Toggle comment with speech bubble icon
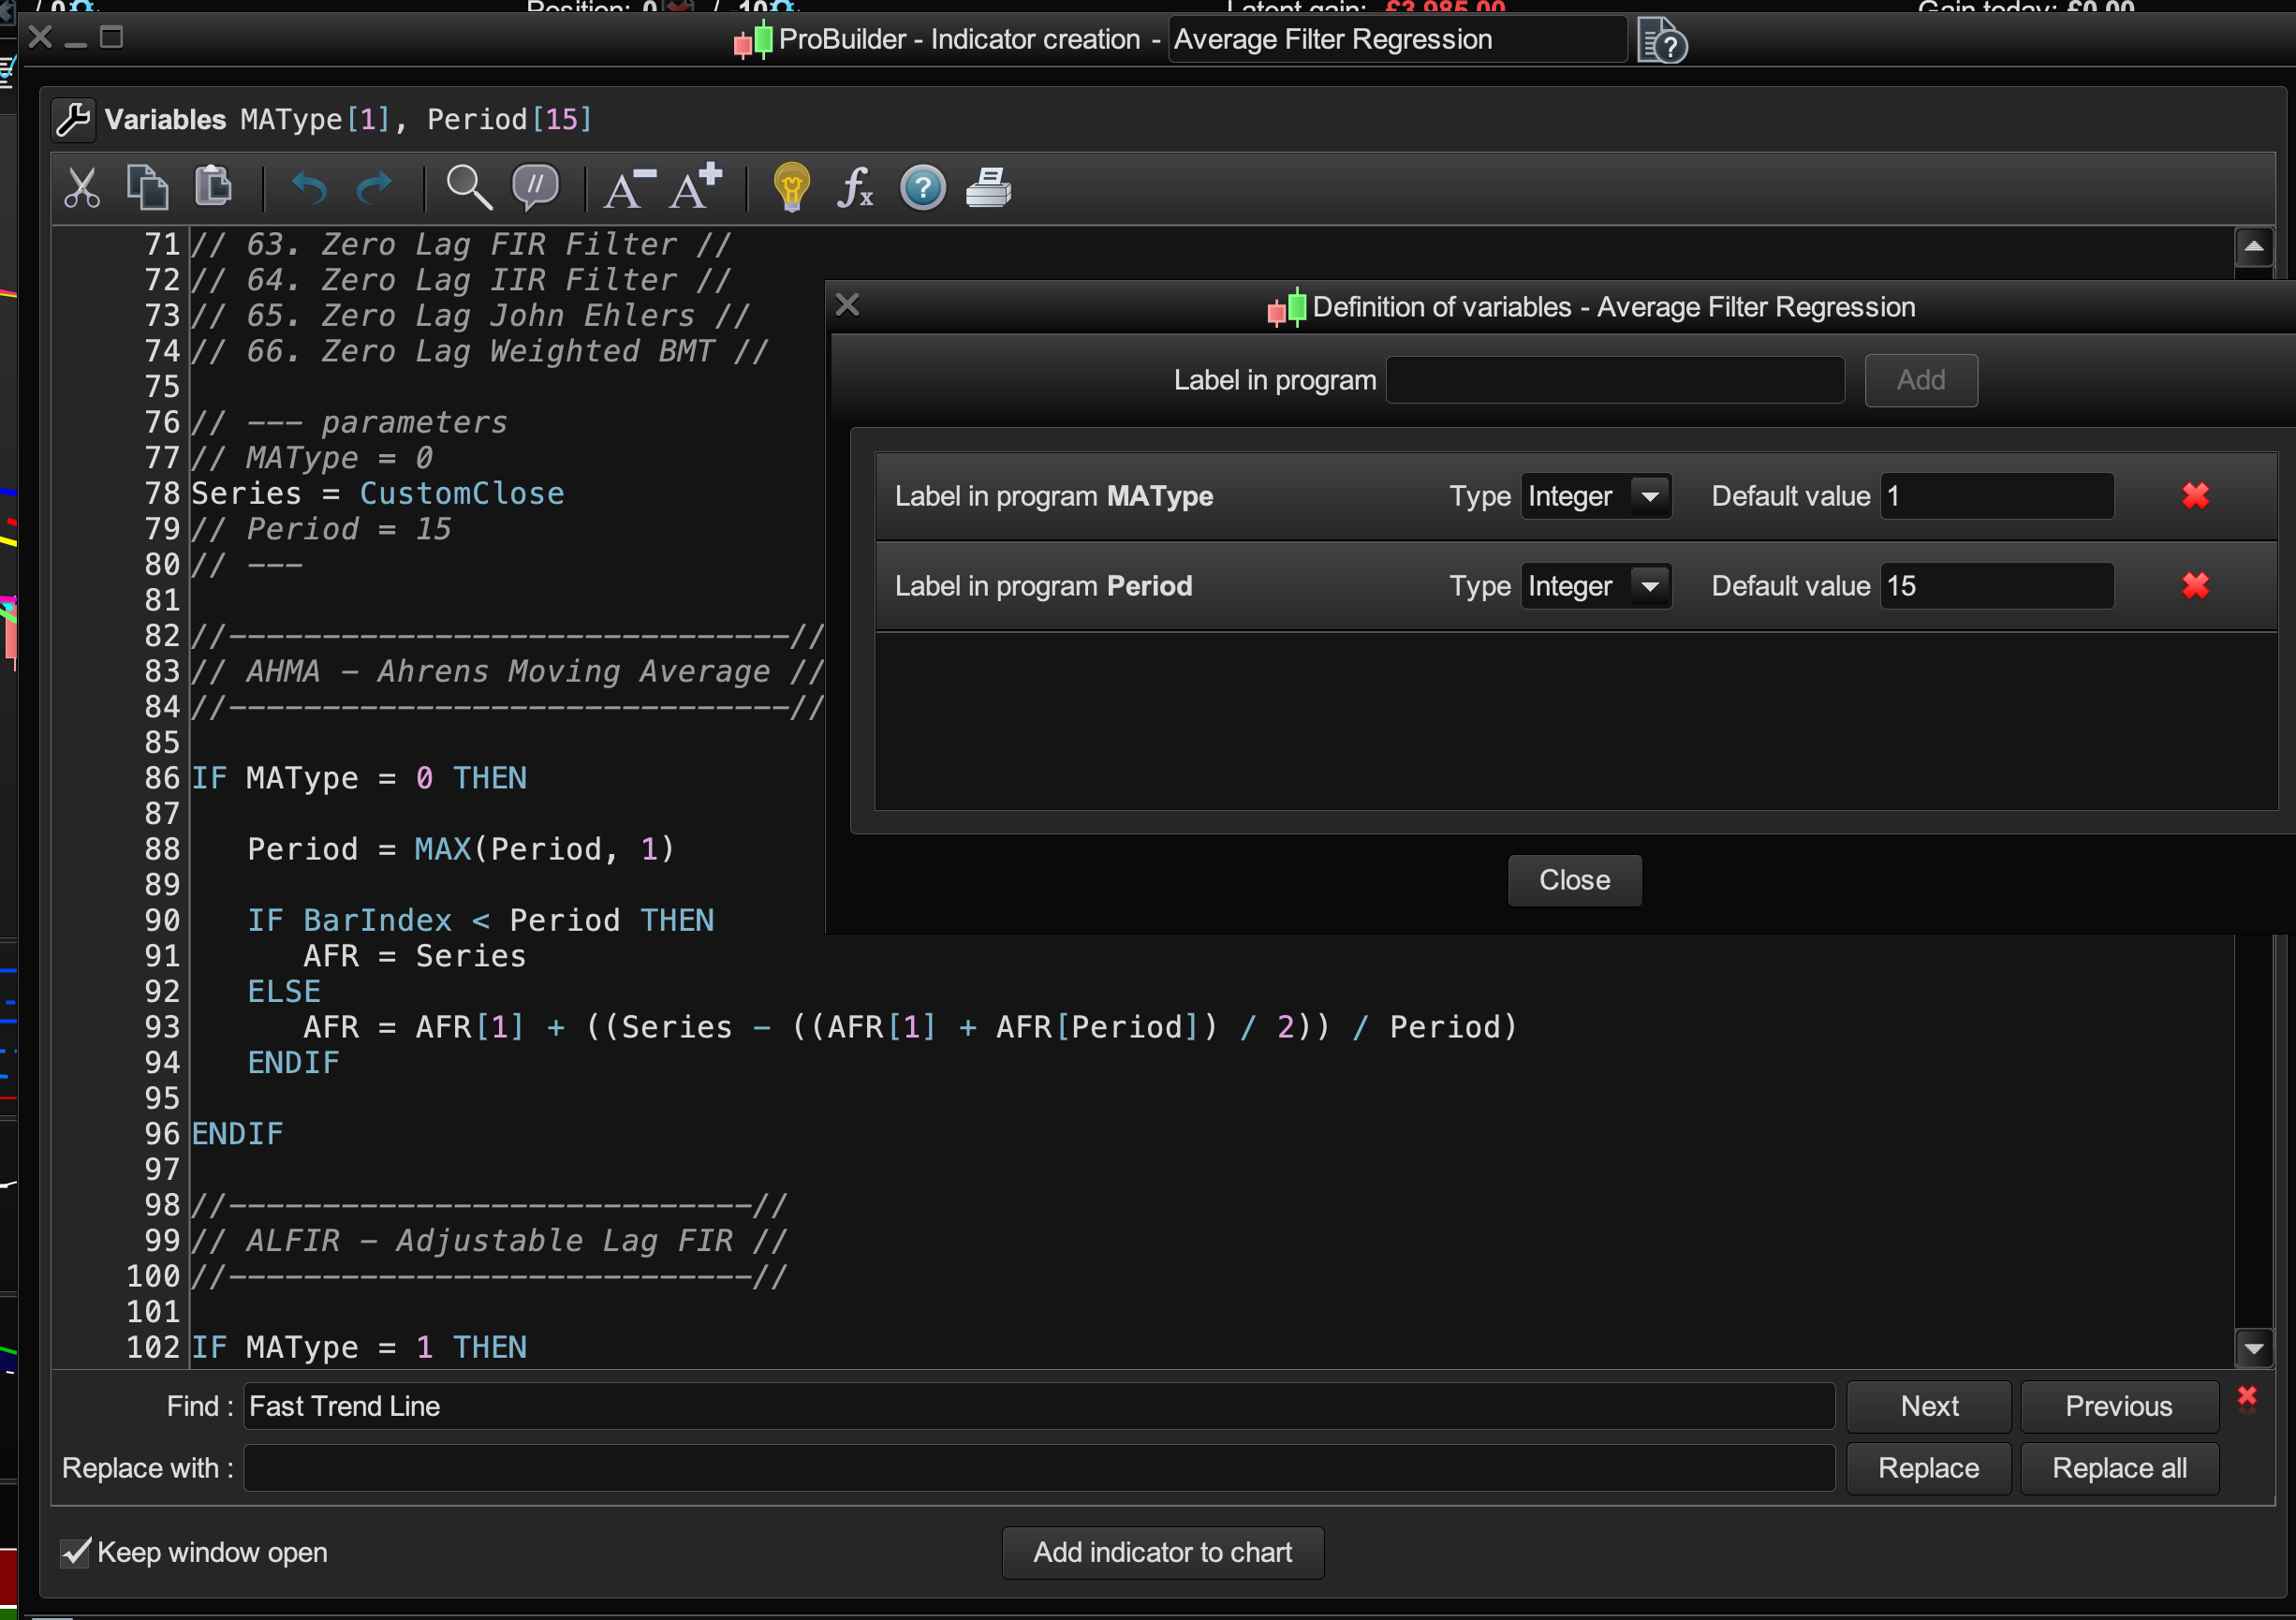Viewport: 2296px width, 1620px height. pyautogui.click(x=535, y=187)
